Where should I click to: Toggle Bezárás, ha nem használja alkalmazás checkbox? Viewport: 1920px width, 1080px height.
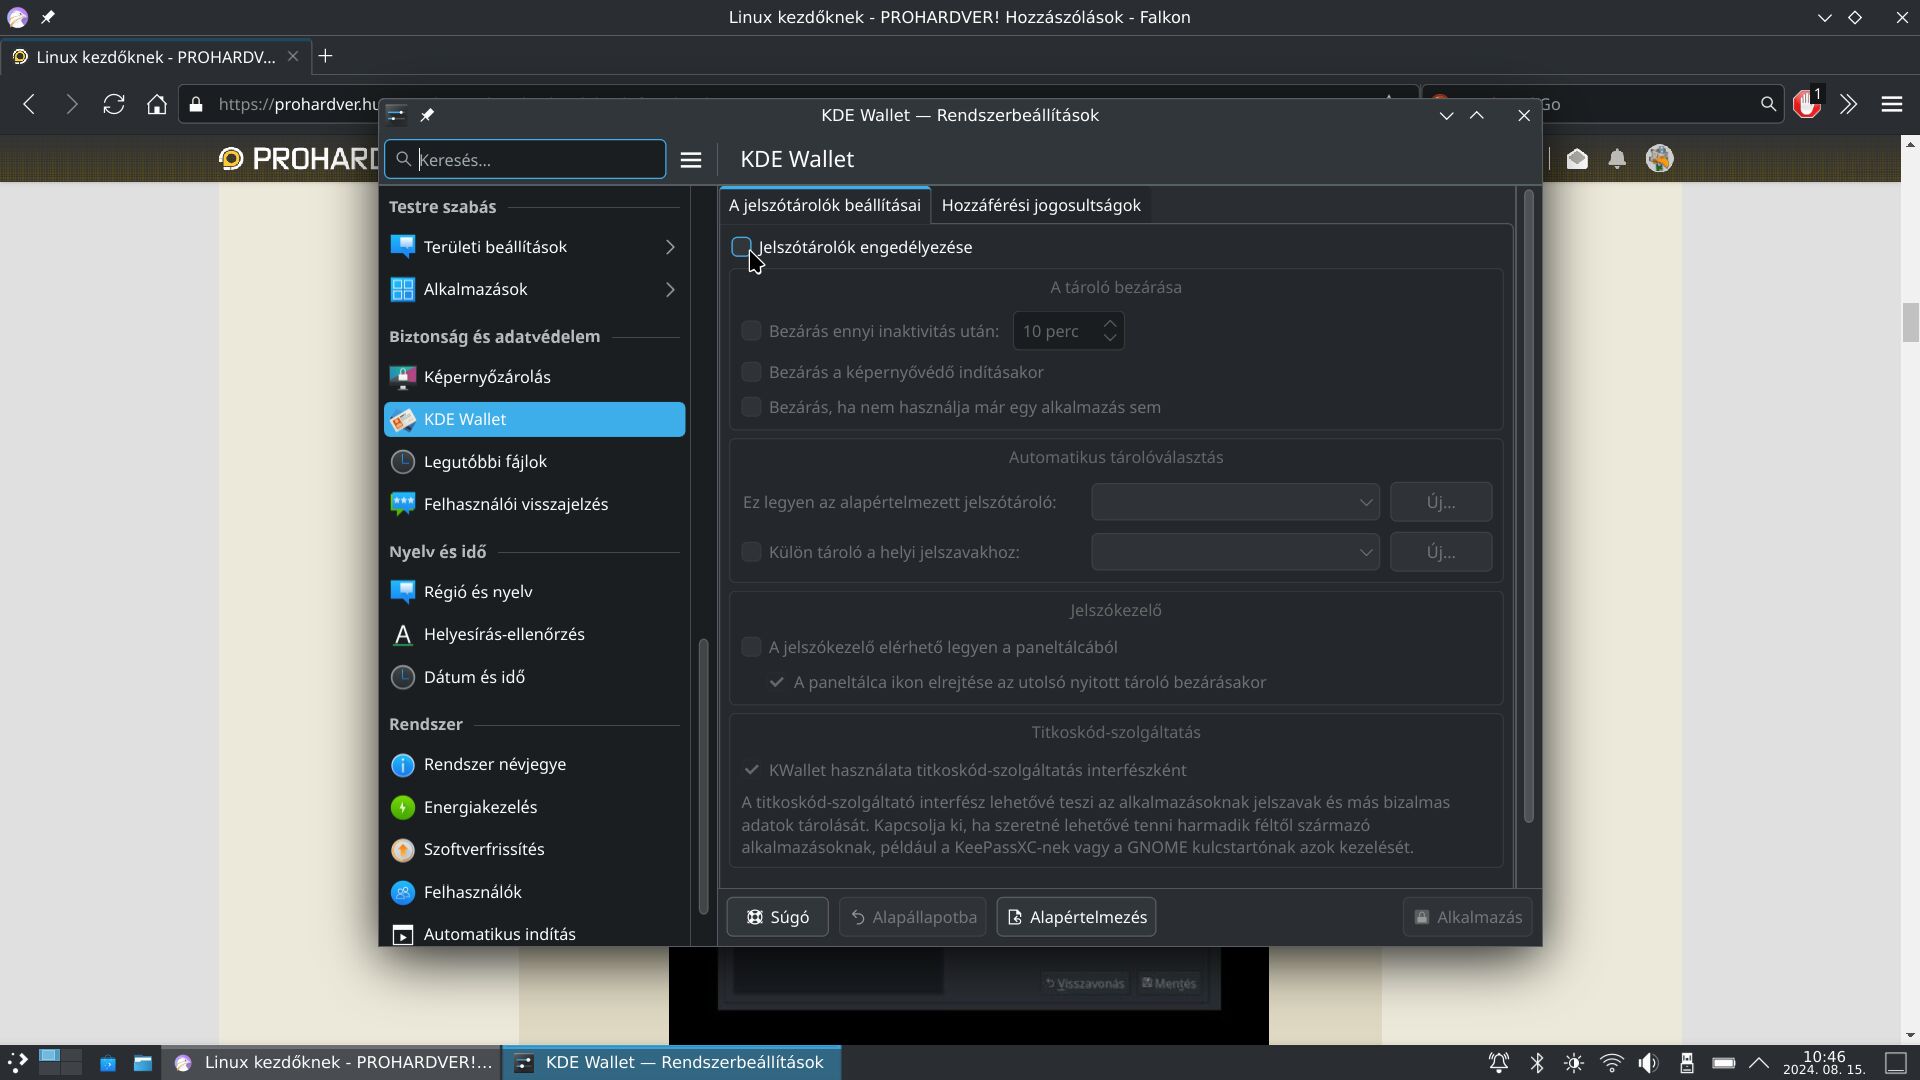tap(751, 407)
